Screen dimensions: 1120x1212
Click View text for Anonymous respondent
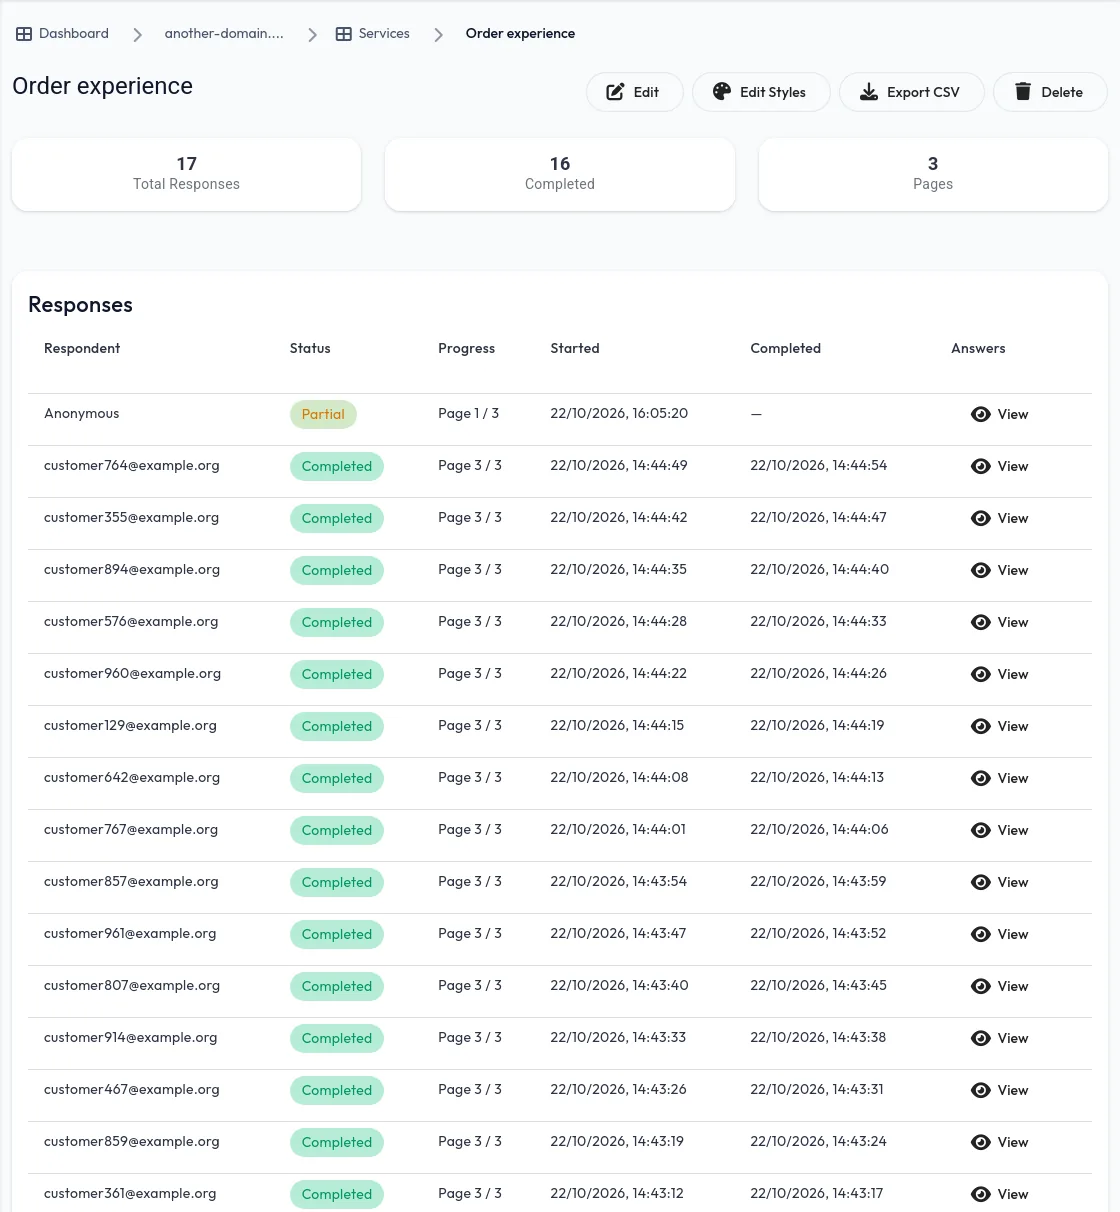click(x=1013, y=414)
